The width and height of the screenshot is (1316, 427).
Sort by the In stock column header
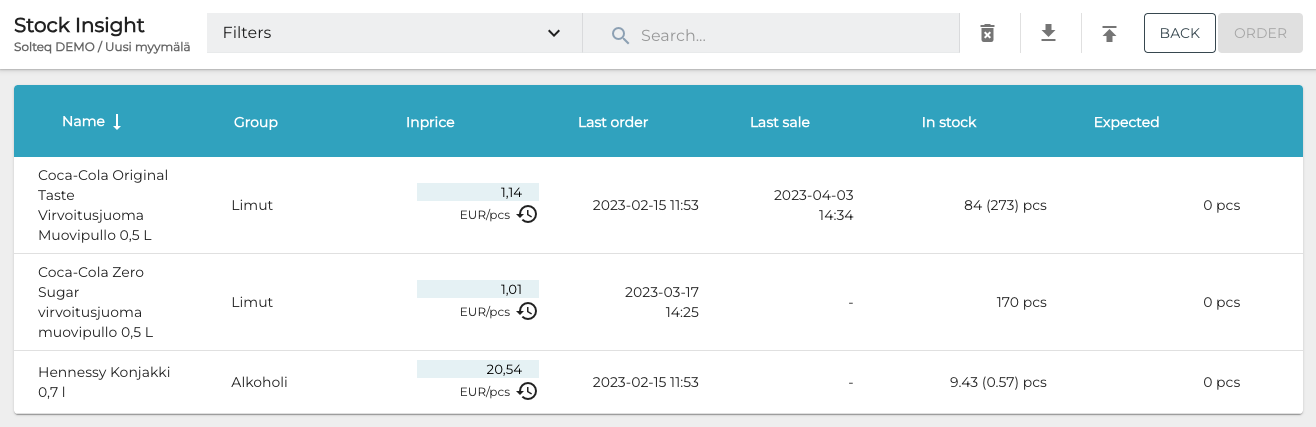pyautogui.click(x=948, y=122)
